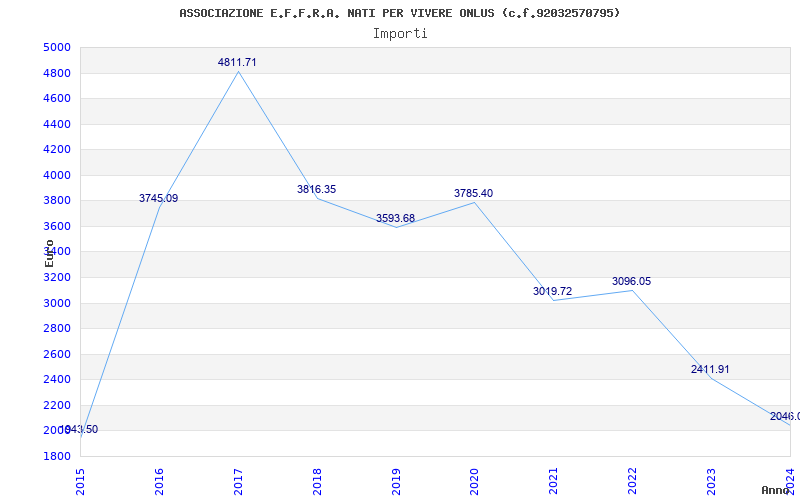Click x-axis year 2015

[80, 482]
